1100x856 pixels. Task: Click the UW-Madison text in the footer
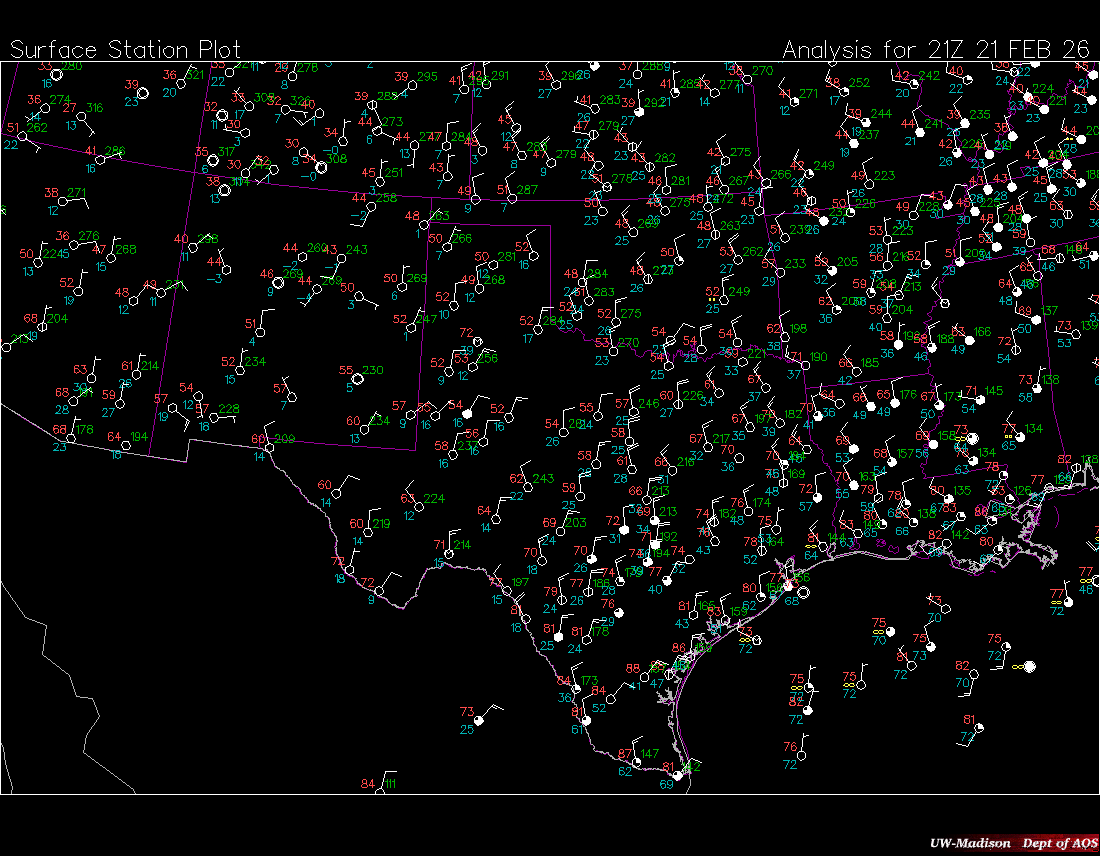click(x=966, y=843)
